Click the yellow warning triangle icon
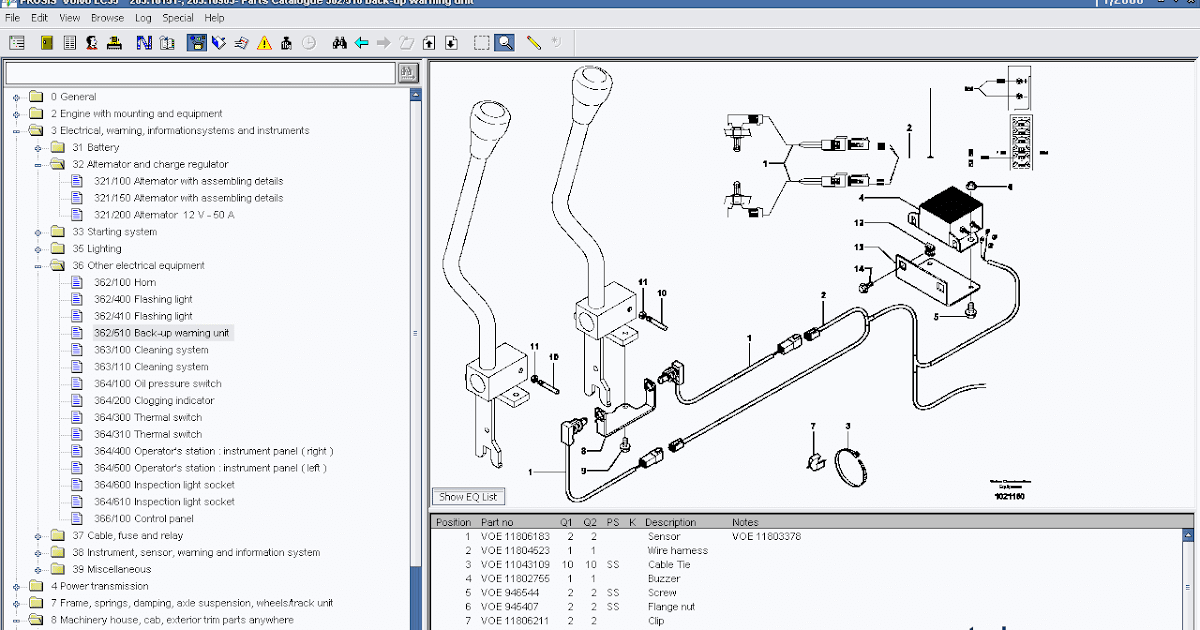The image size is (1200, 630). [x=264, y=43]
